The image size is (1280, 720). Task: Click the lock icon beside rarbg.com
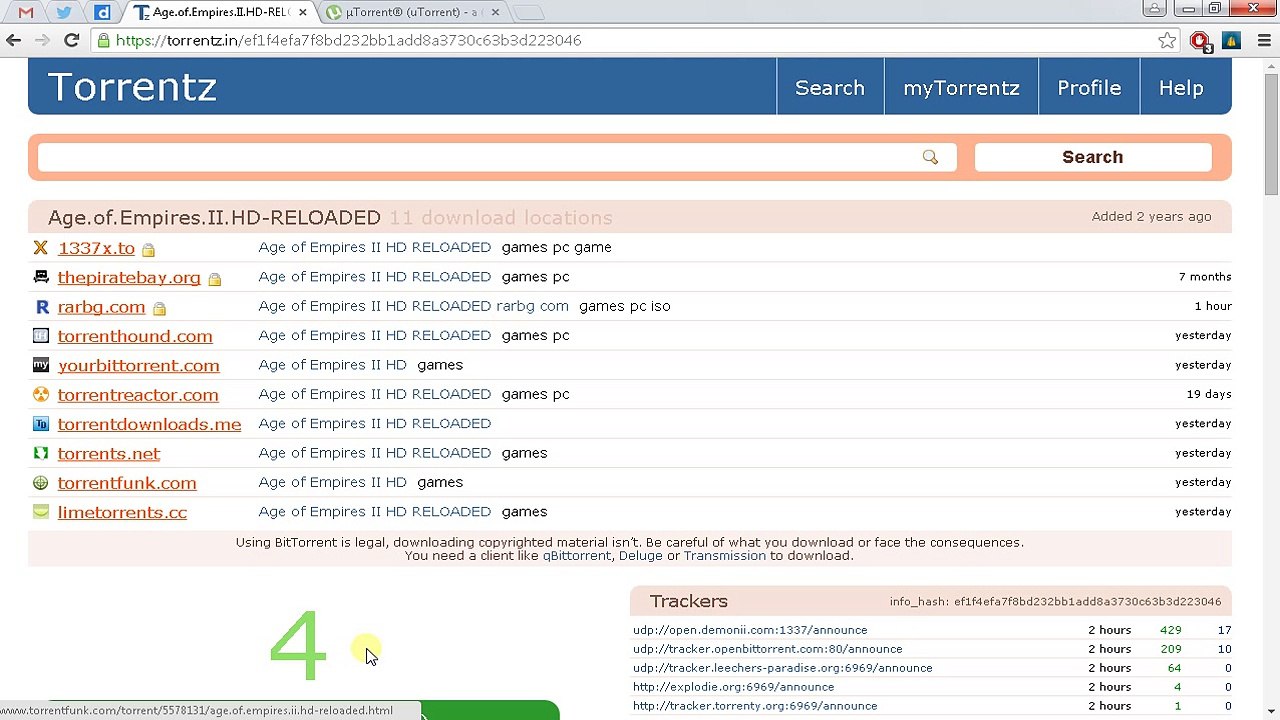coord(159,309)
